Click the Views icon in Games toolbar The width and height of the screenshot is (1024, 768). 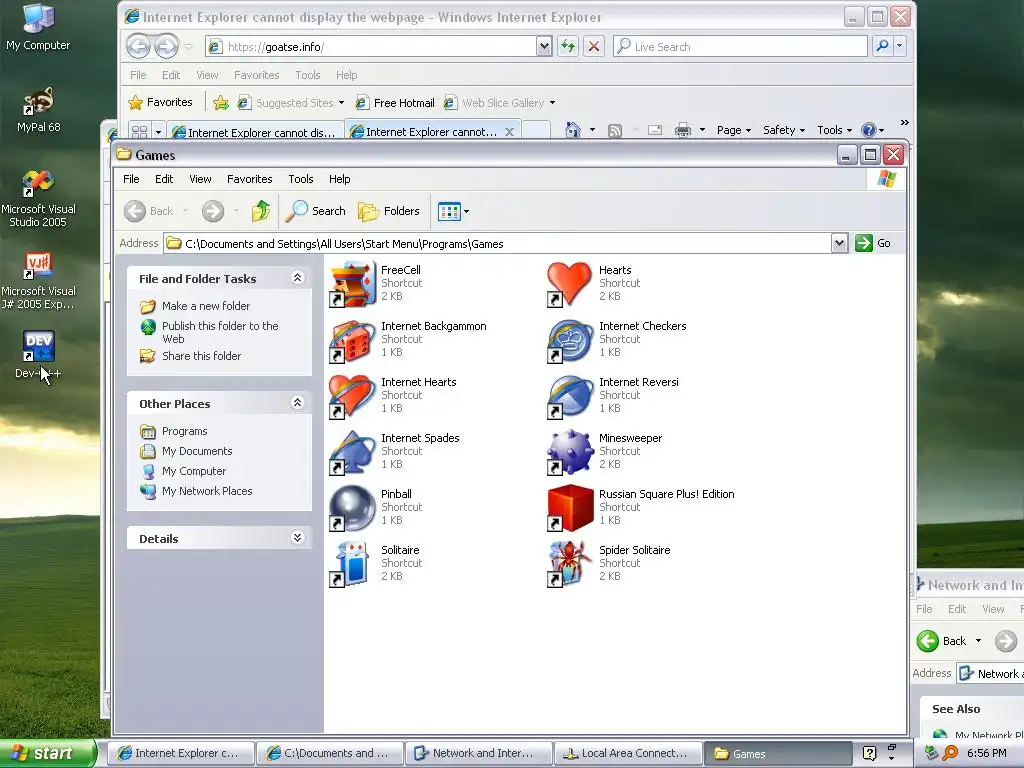449,211
